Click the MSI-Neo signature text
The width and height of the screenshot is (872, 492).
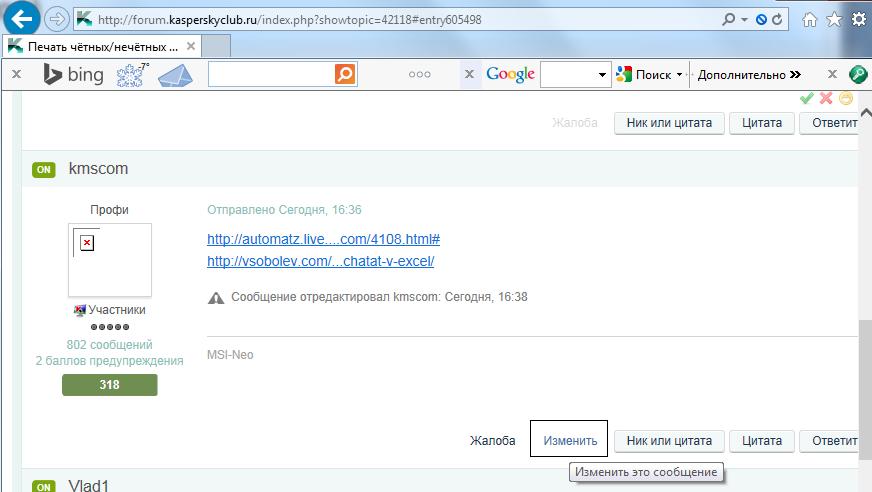coord(230,355)
